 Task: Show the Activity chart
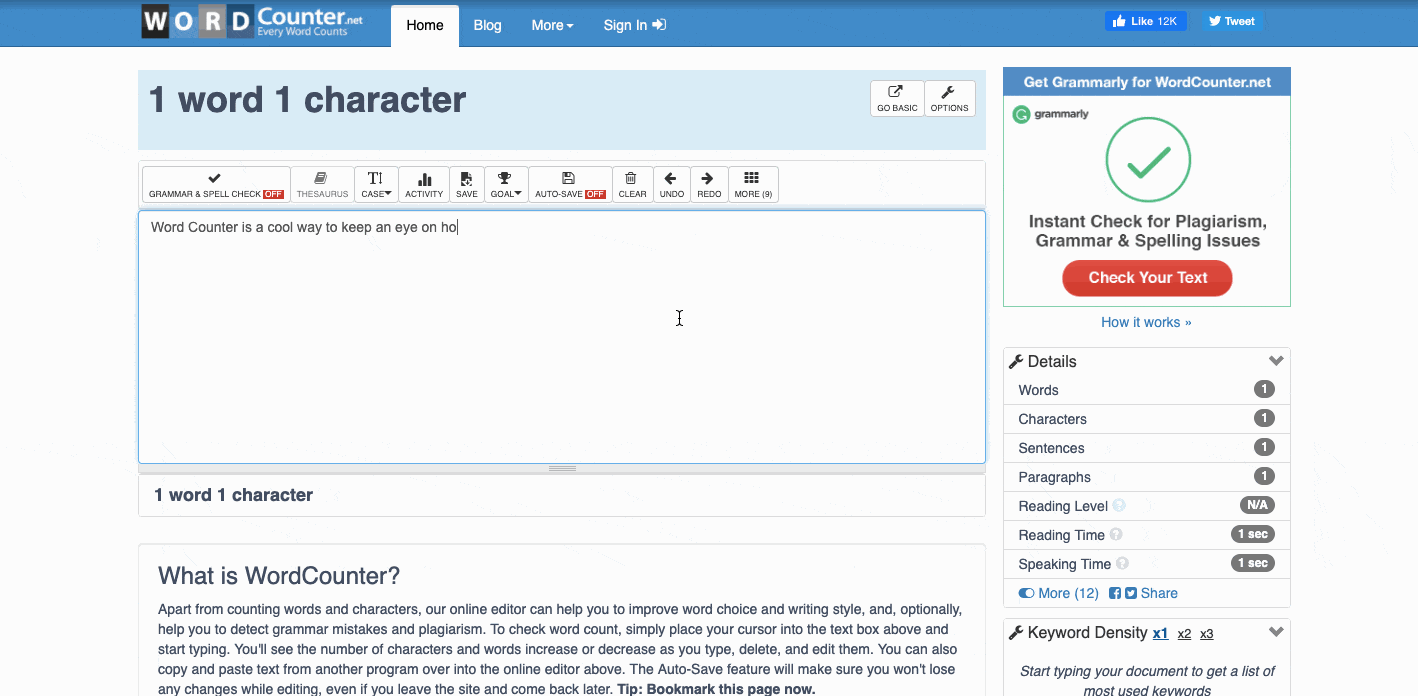424,185
